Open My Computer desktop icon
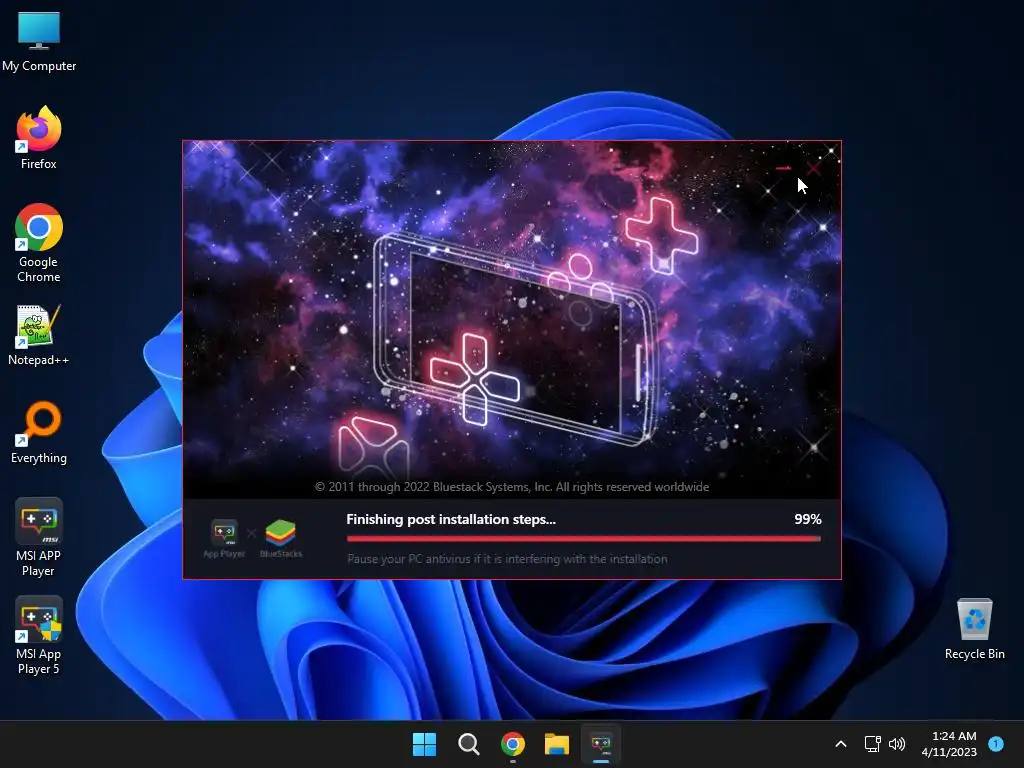Image resolution: width=1024 pixels, height=768 pixels. [x=39, y=41]
